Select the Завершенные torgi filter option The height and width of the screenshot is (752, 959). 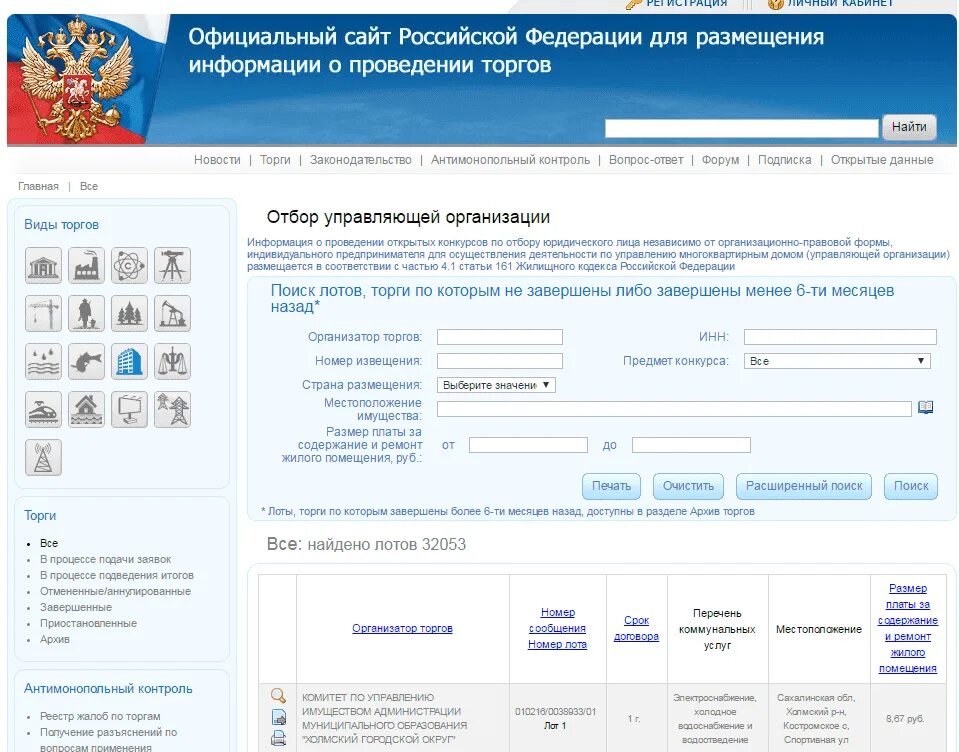77,607
